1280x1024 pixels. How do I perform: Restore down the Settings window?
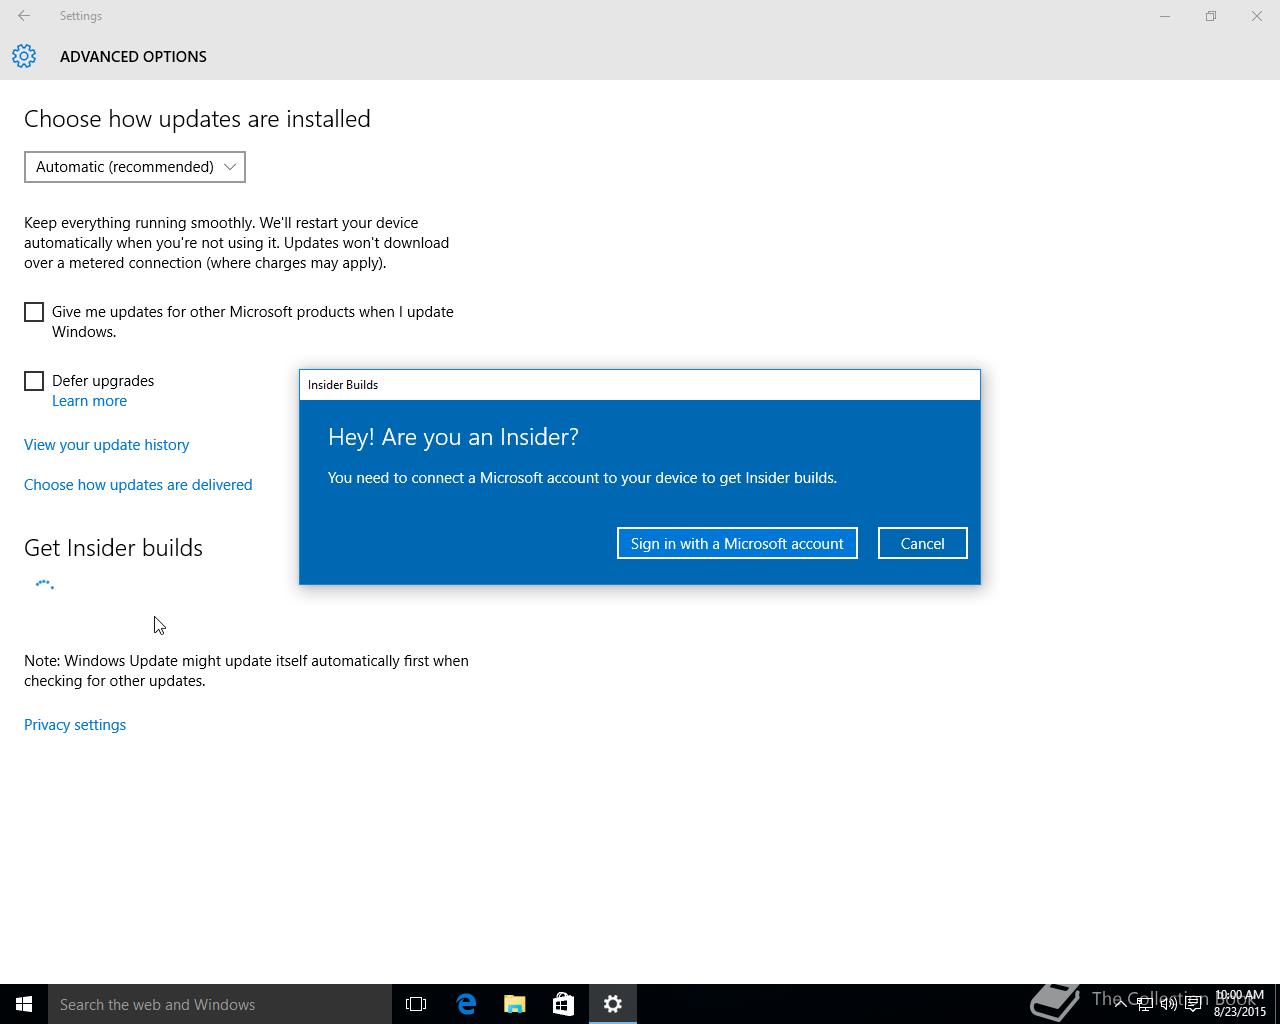click(1211, 16)
